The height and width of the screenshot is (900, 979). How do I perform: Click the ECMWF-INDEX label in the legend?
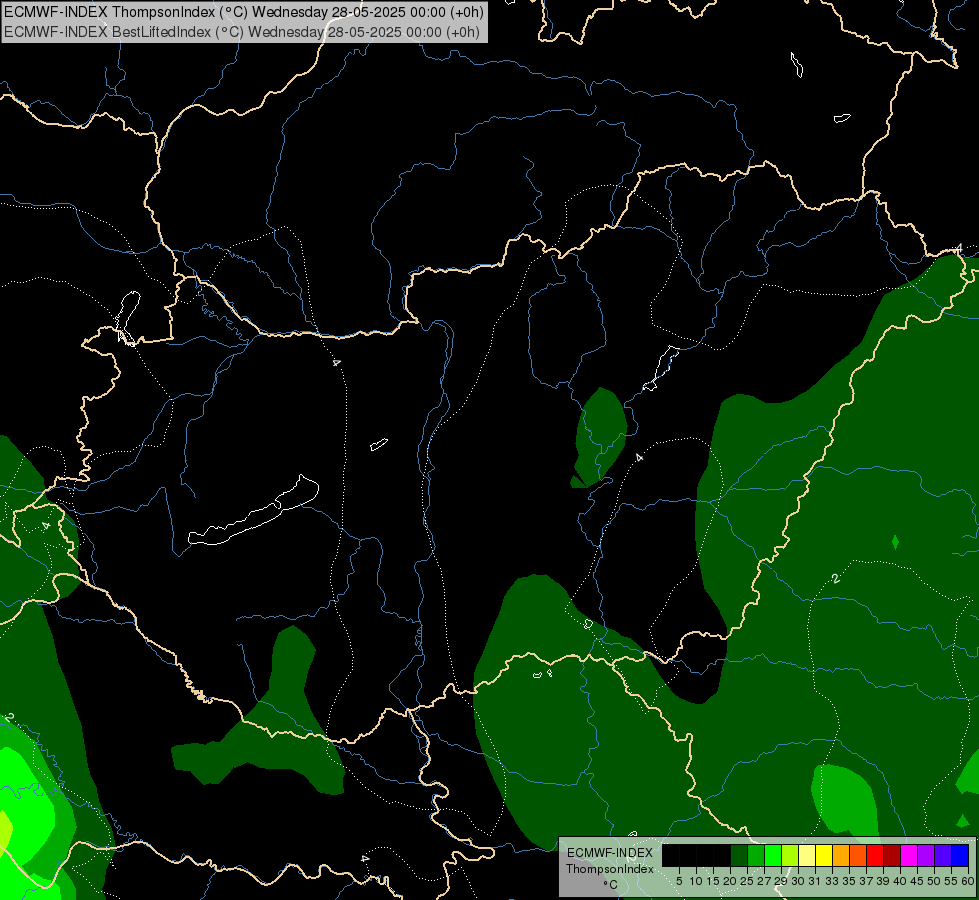click(610, 853)
